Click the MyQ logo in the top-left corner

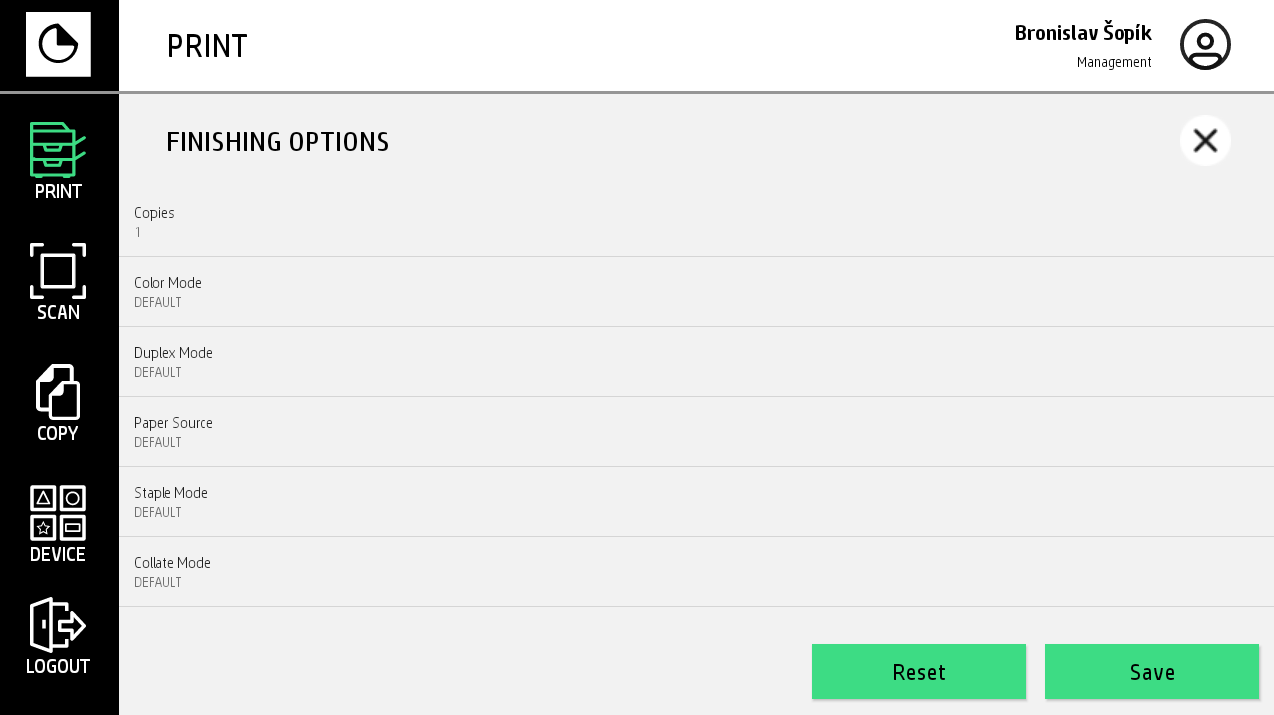[58, 44]
